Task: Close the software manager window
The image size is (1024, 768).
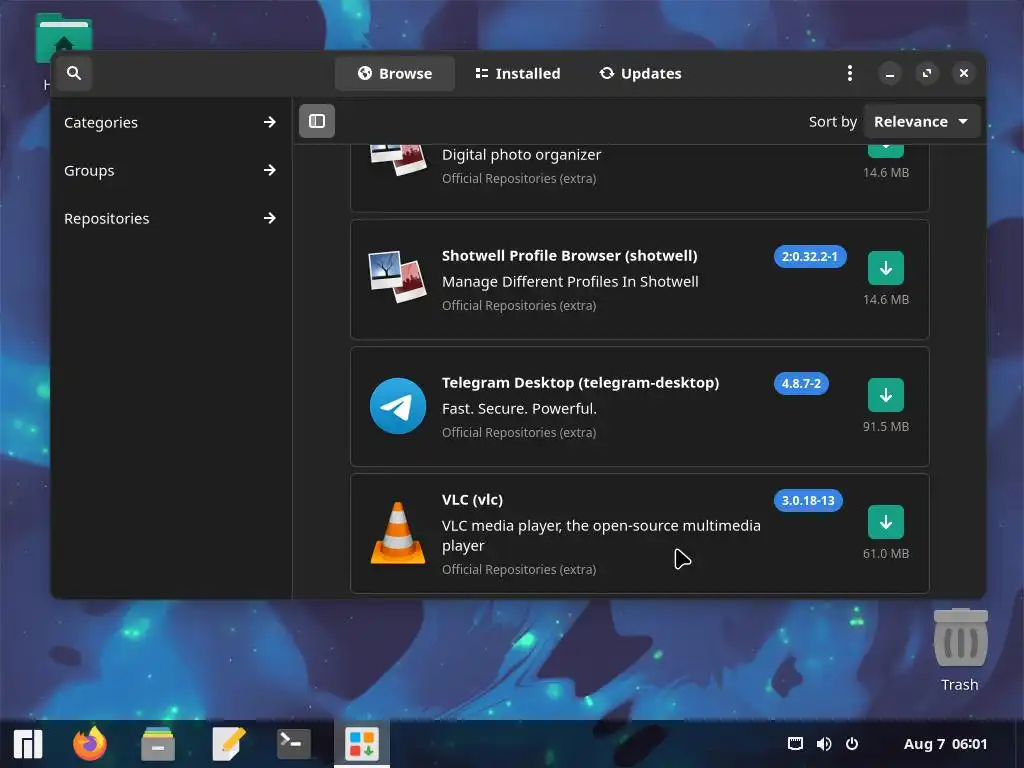Action: (x=963, y=73)
